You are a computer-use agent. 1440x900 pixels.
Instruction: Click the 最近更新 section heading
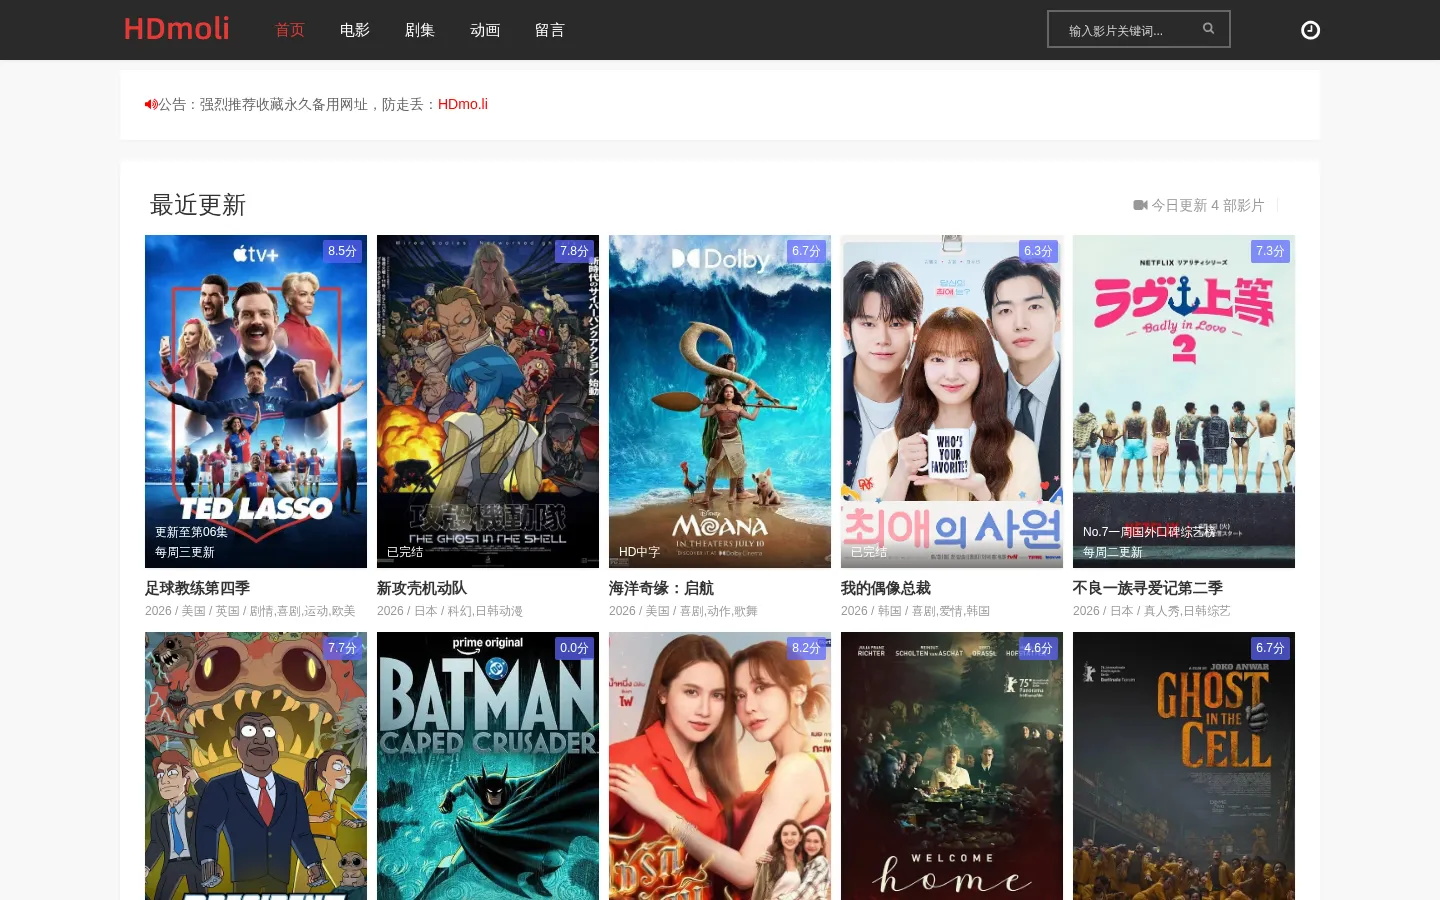[x=198, y=205]
